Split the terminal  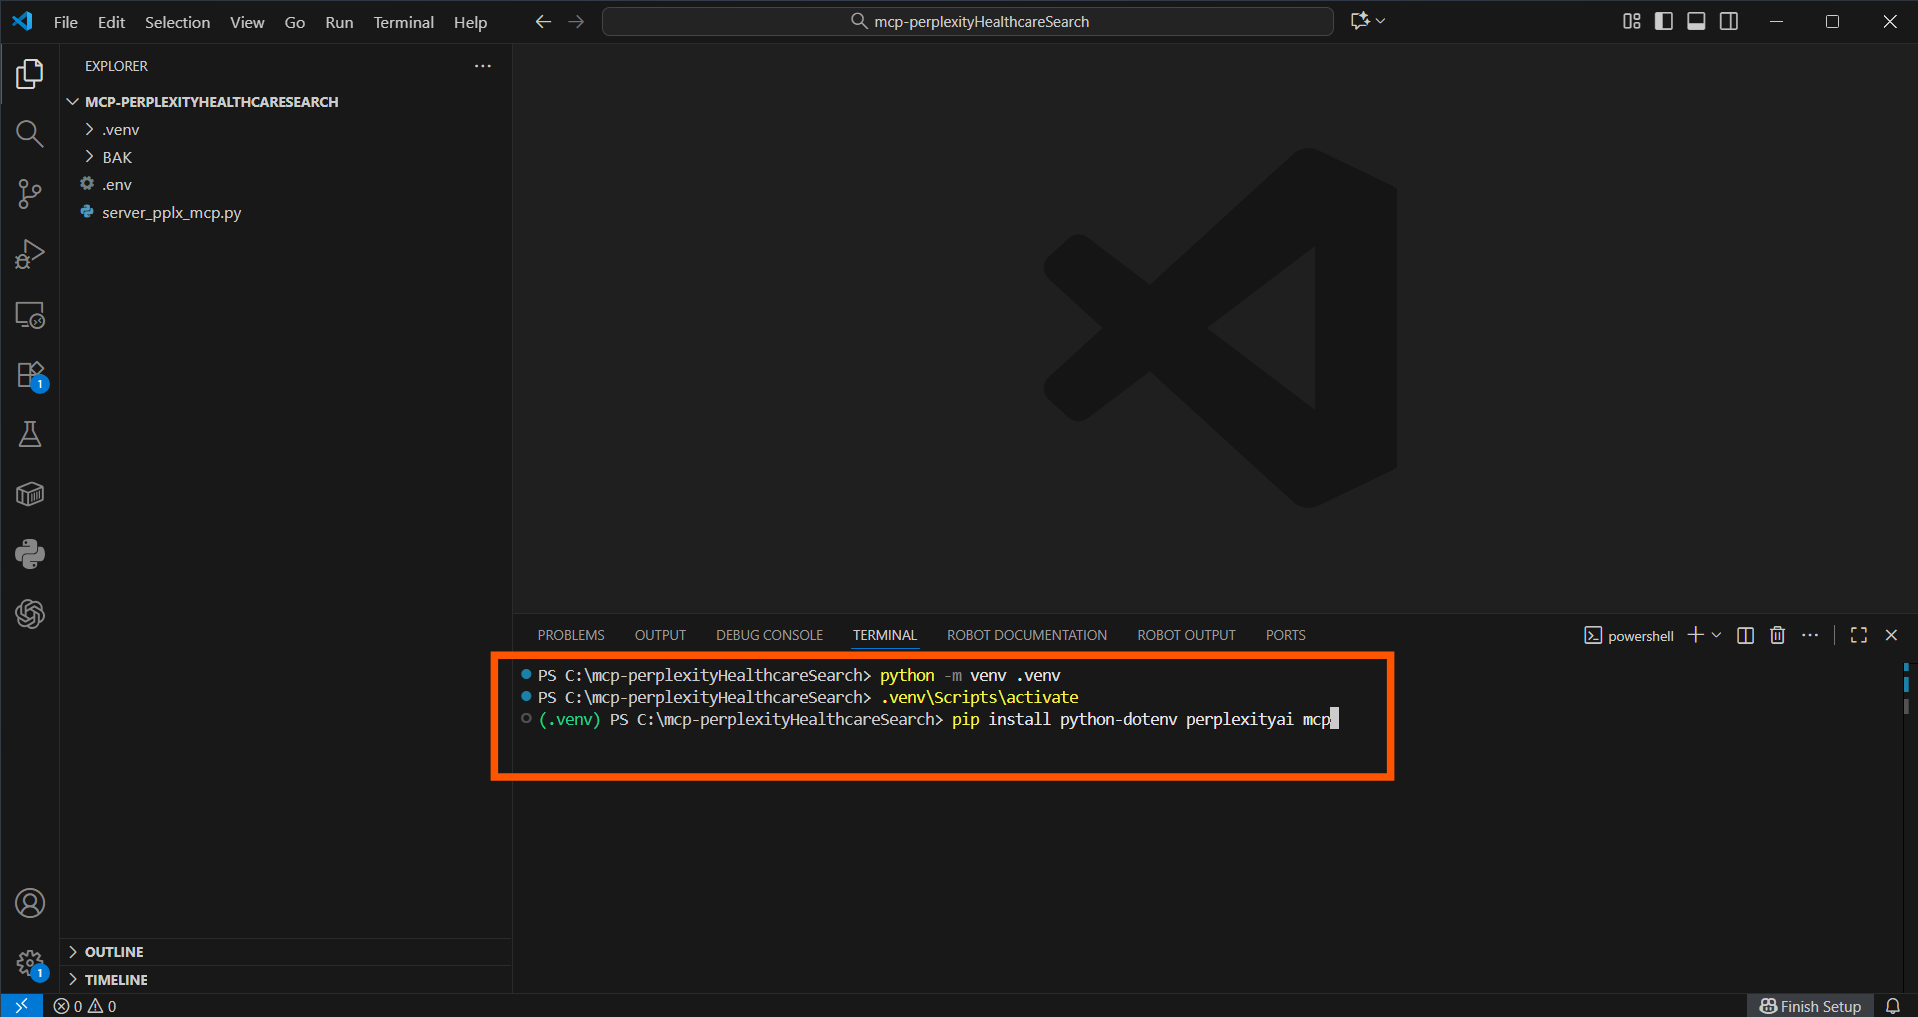(x=1745, y=635)
